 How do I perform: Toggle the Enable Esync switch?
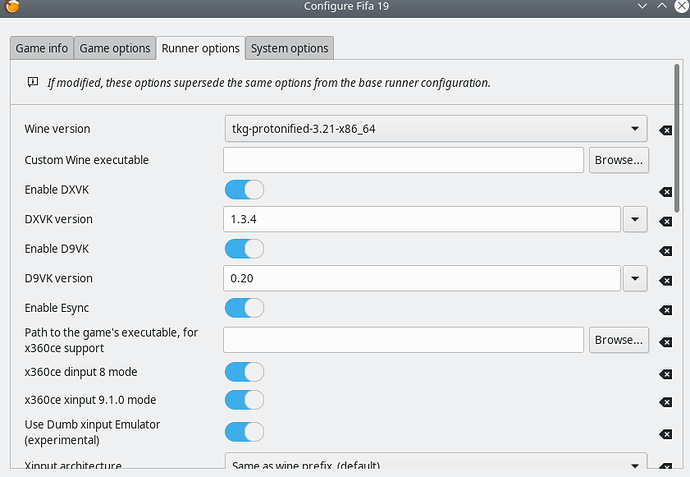click(244, 308)
